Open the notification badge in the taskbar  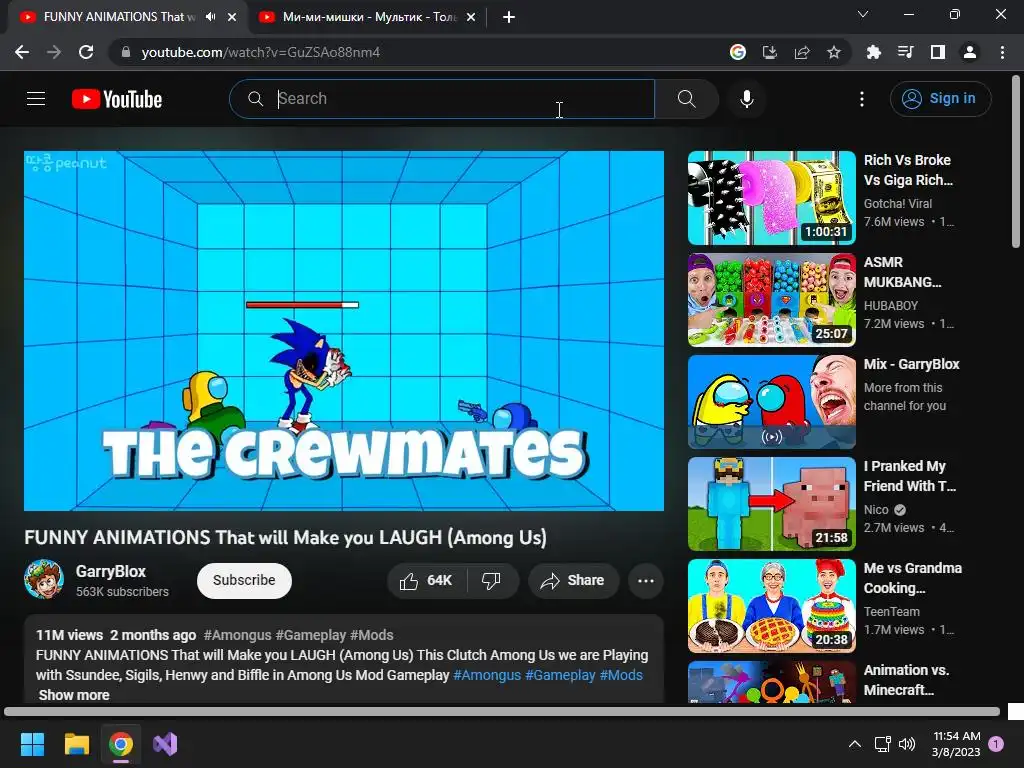coord(996,744)
